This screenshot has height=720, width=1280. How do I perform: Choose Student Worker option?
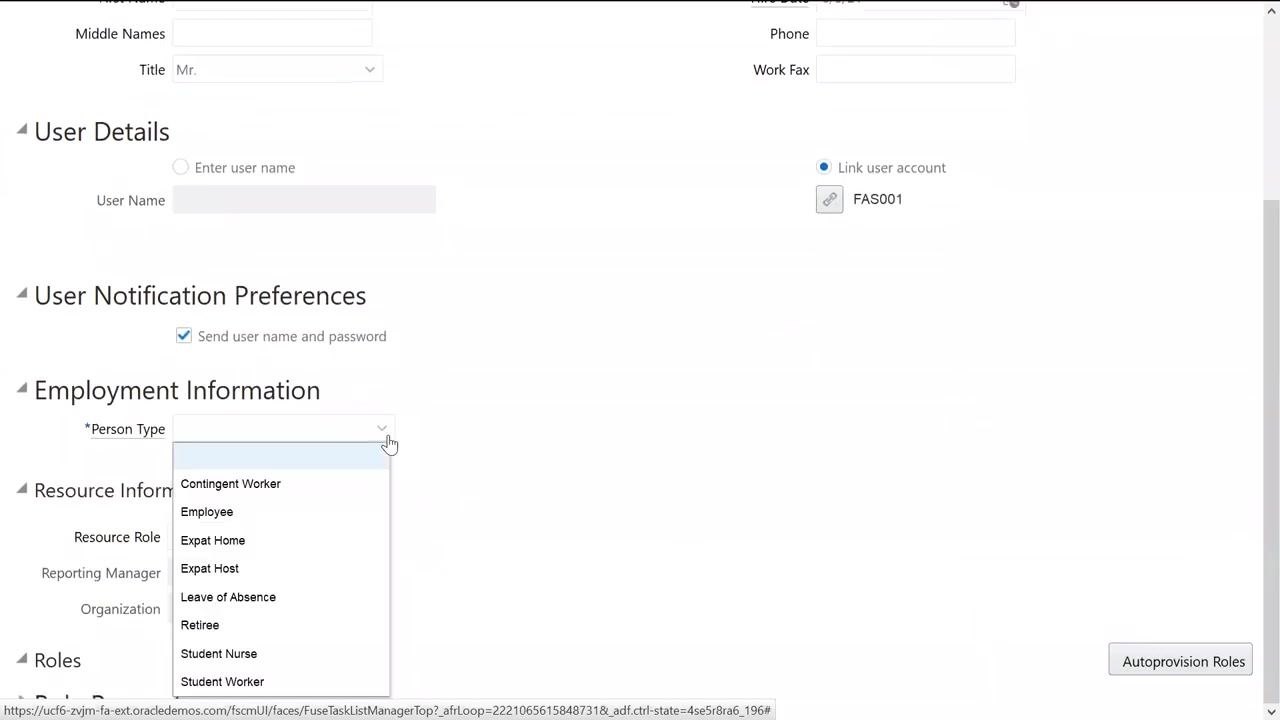(281, 682)
